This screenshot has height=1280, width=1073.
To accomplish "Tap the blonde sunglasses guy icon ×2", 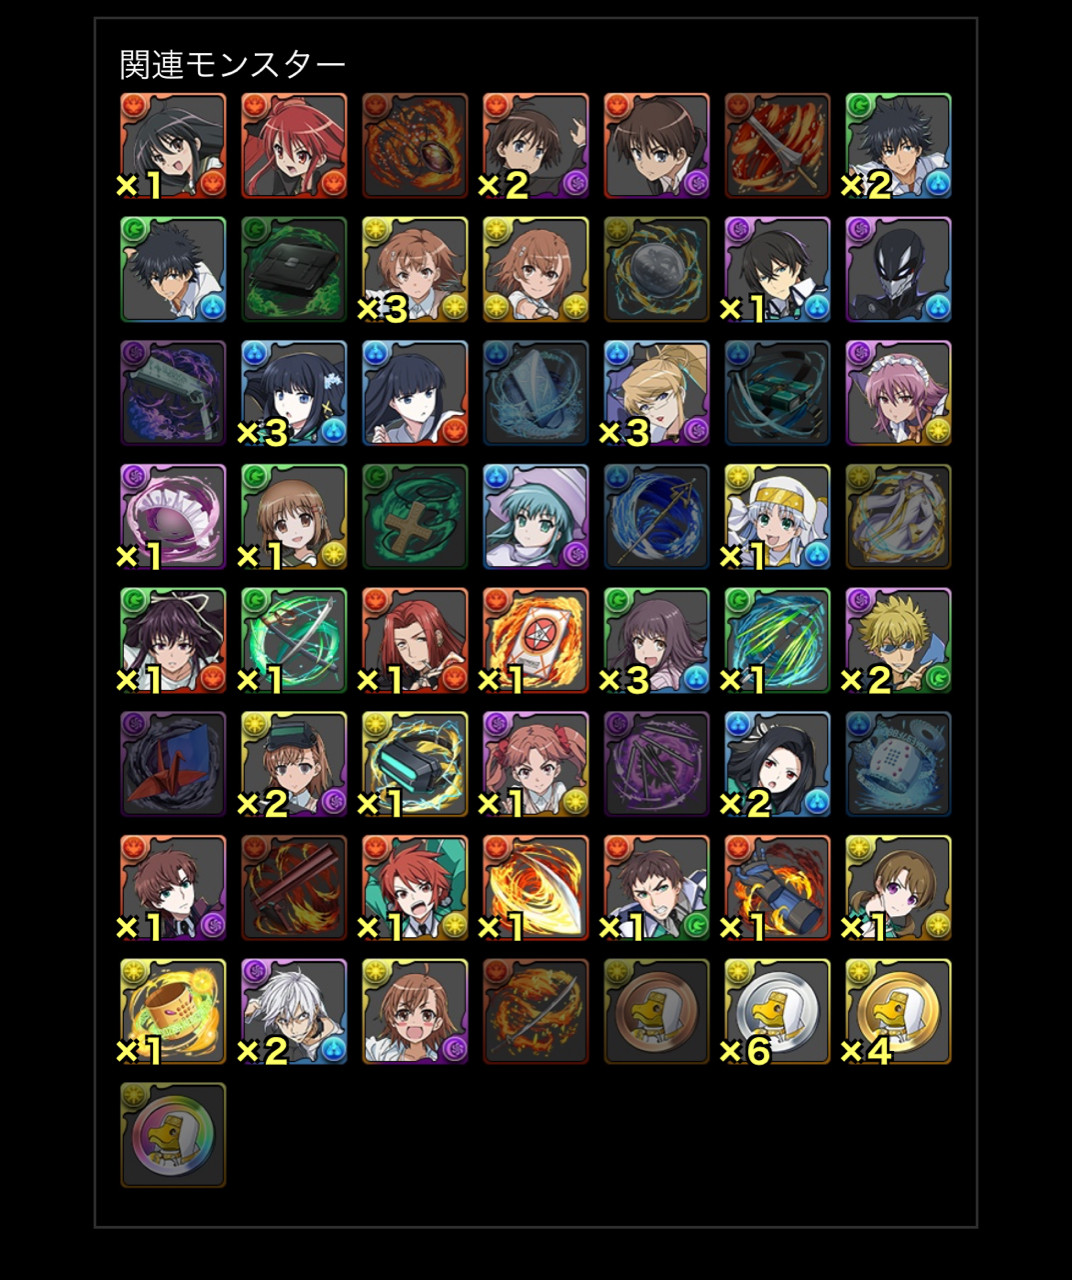I will [x=898, y=640].
